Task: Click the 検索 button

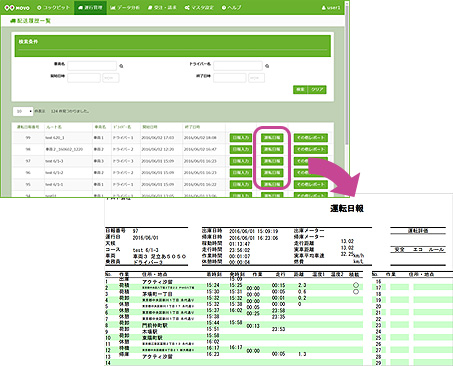Action: (301, 89)
